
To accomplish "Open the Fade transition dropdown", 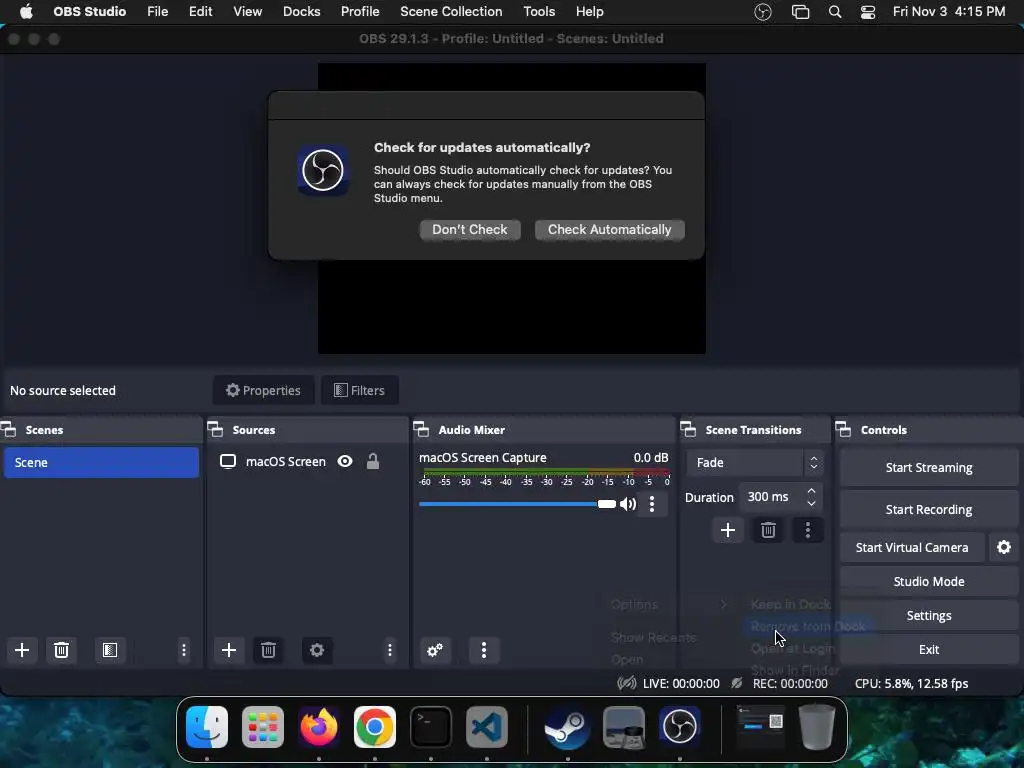I will click(x=755, y=462).
